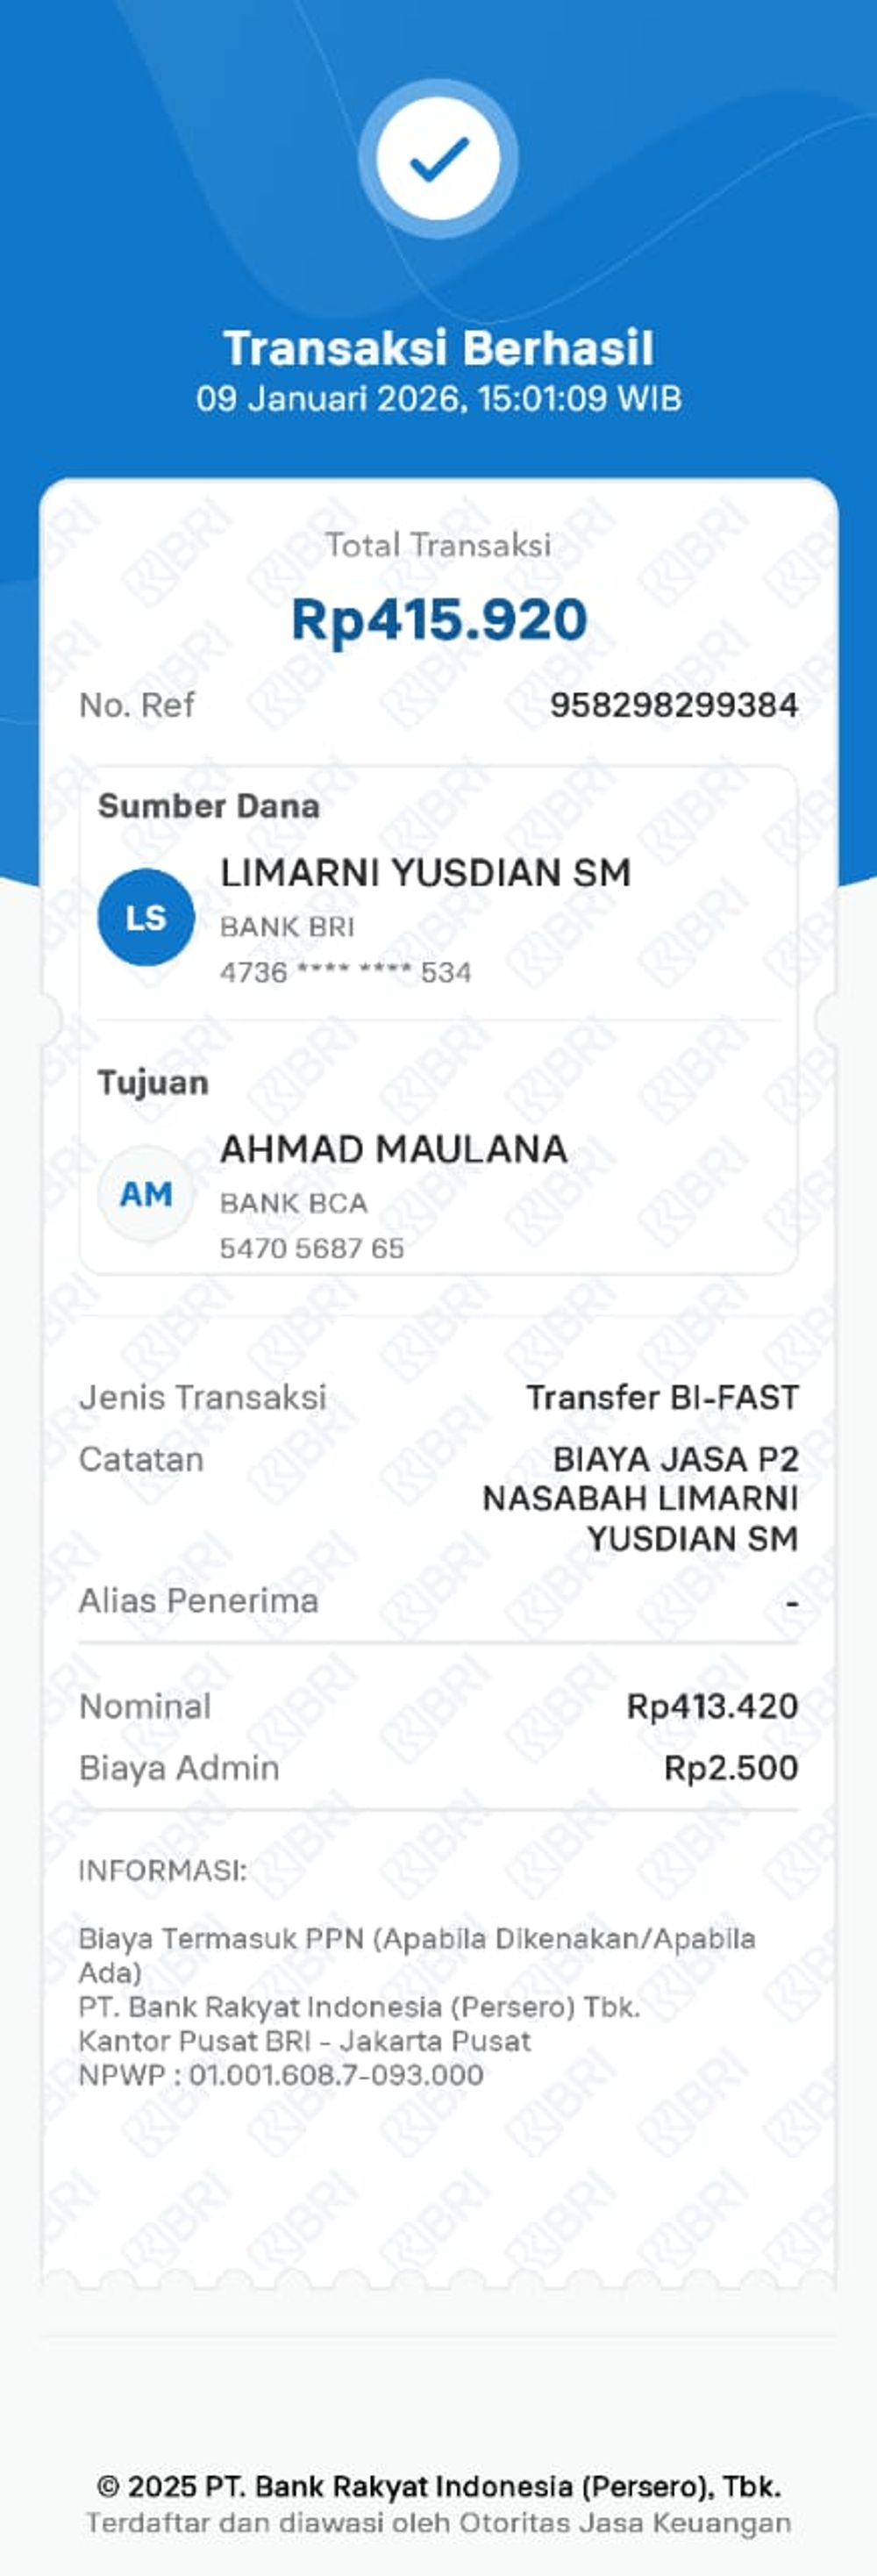Screen dimensions: 877x2576
Task: Click the Bank Rakyat Indonesia copyright footer
Action: [x=438, y=2486]
